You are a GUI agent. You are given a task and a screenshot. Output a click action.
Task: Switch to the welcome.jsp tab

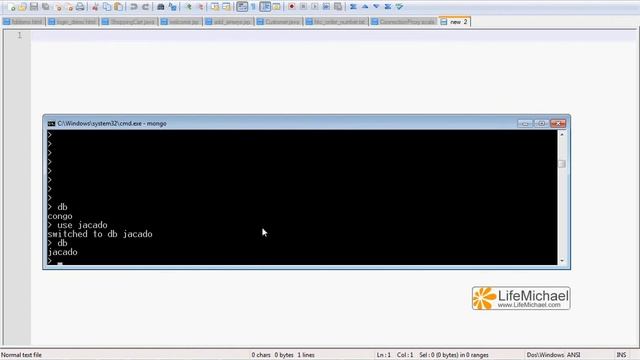[x=180, y=22]
